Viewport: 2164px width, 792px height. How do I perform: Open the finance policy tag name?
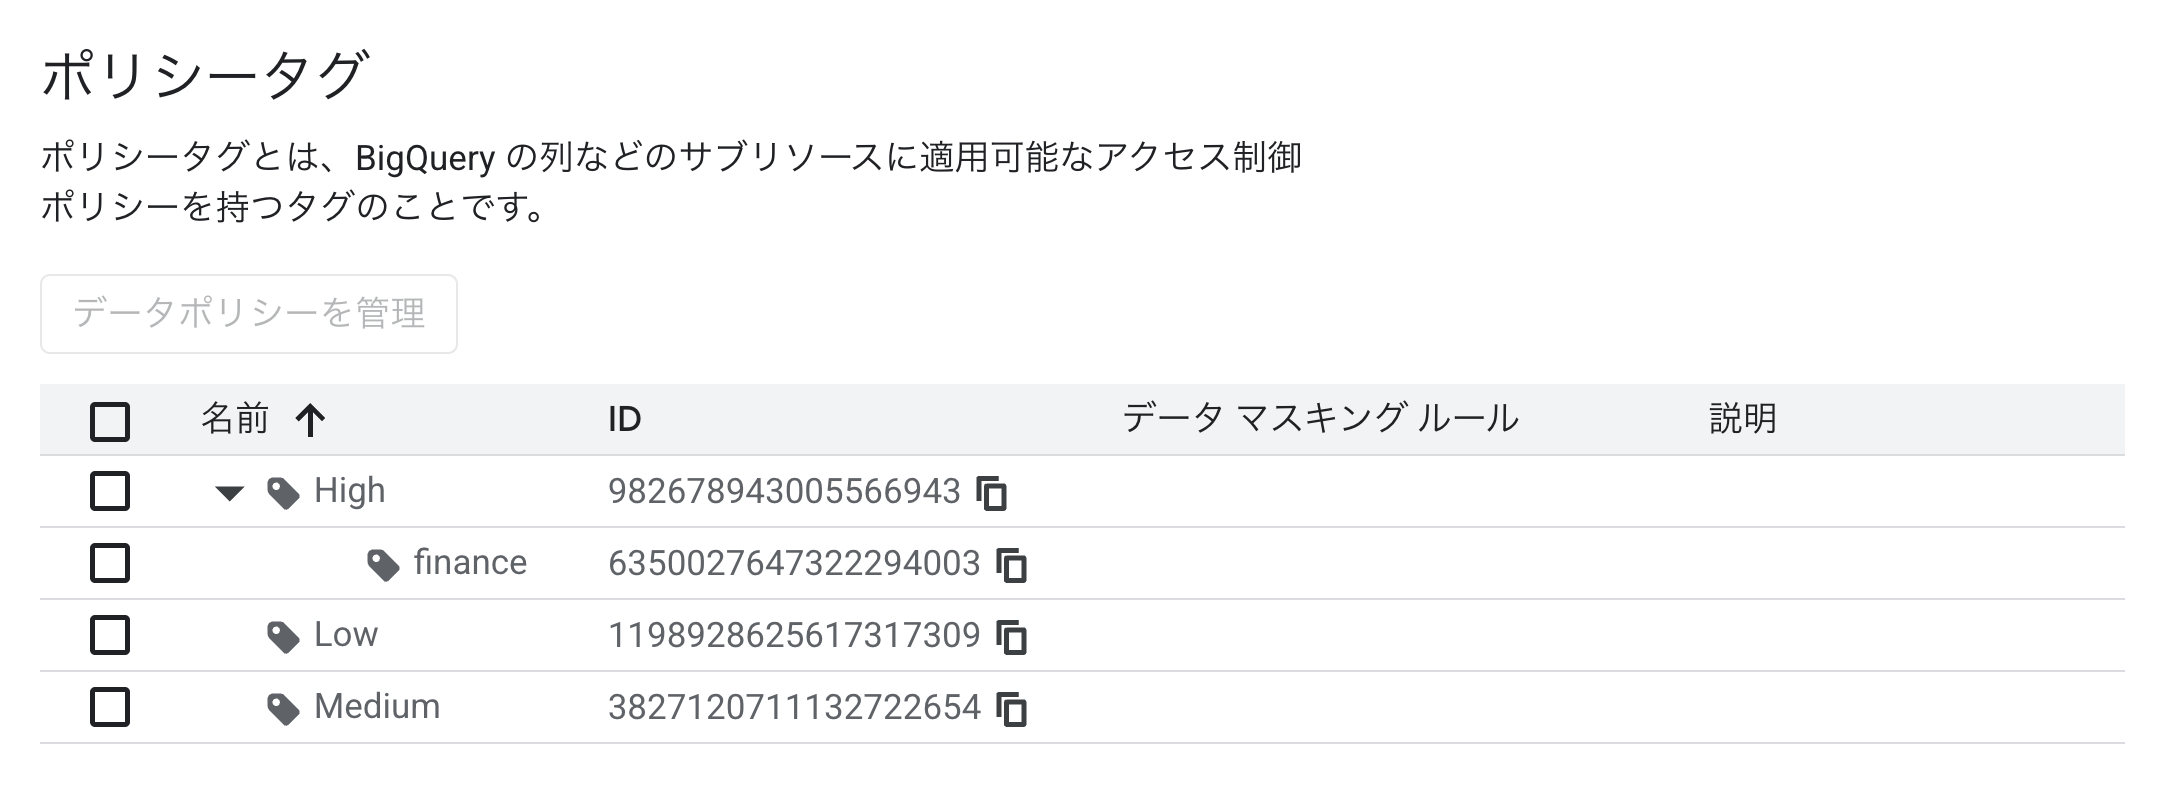point(470,563)
